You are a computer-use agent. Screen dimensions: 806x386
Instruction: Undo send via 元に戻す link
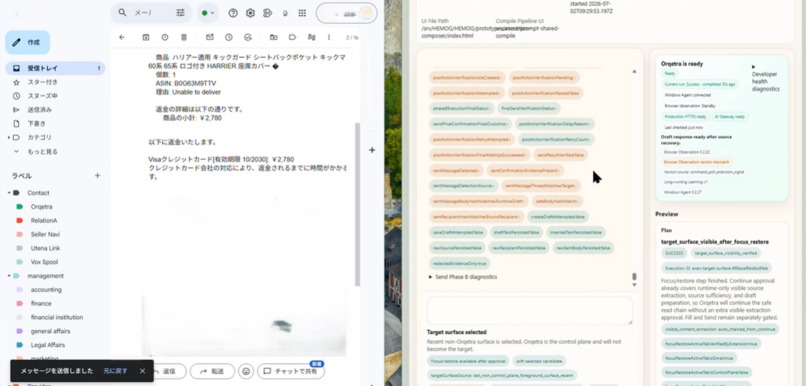[x=115, y=371]
